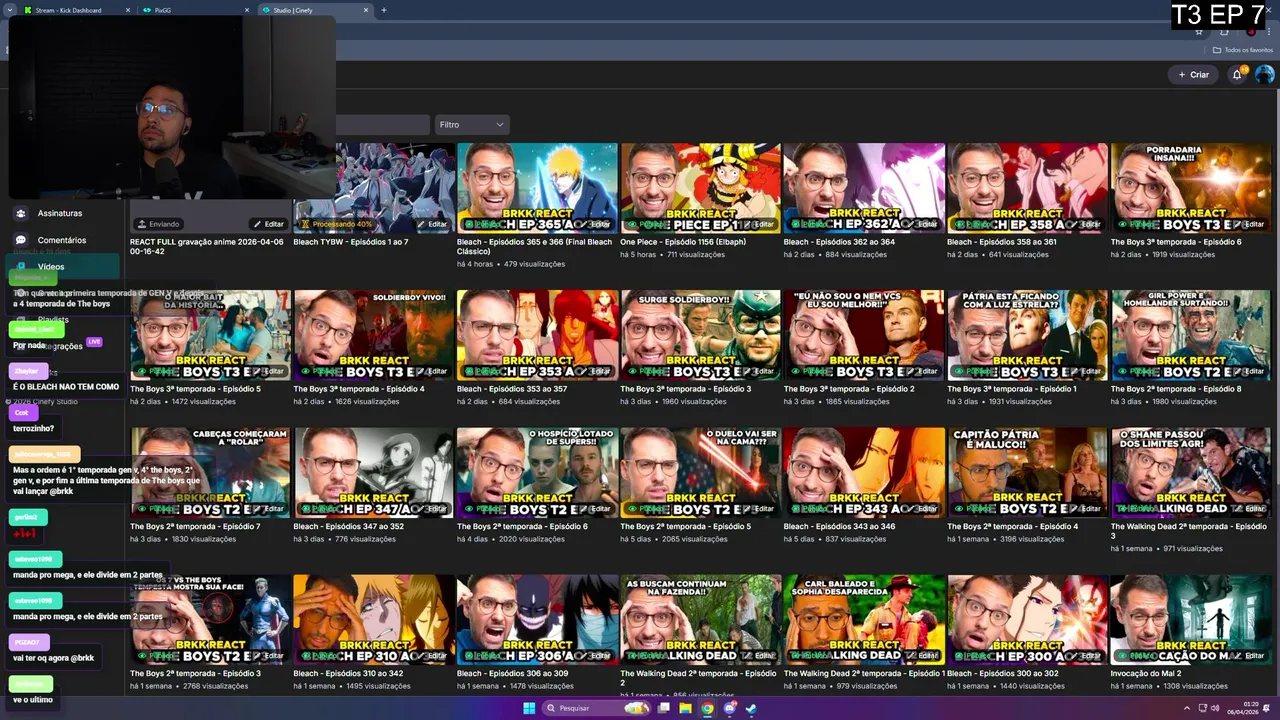Image resolution: width=1280 pixels, height=720 pixels.
Task: Click title The Boys 2ª temporada - Episódio 7
Action: (x=195, y=527)
